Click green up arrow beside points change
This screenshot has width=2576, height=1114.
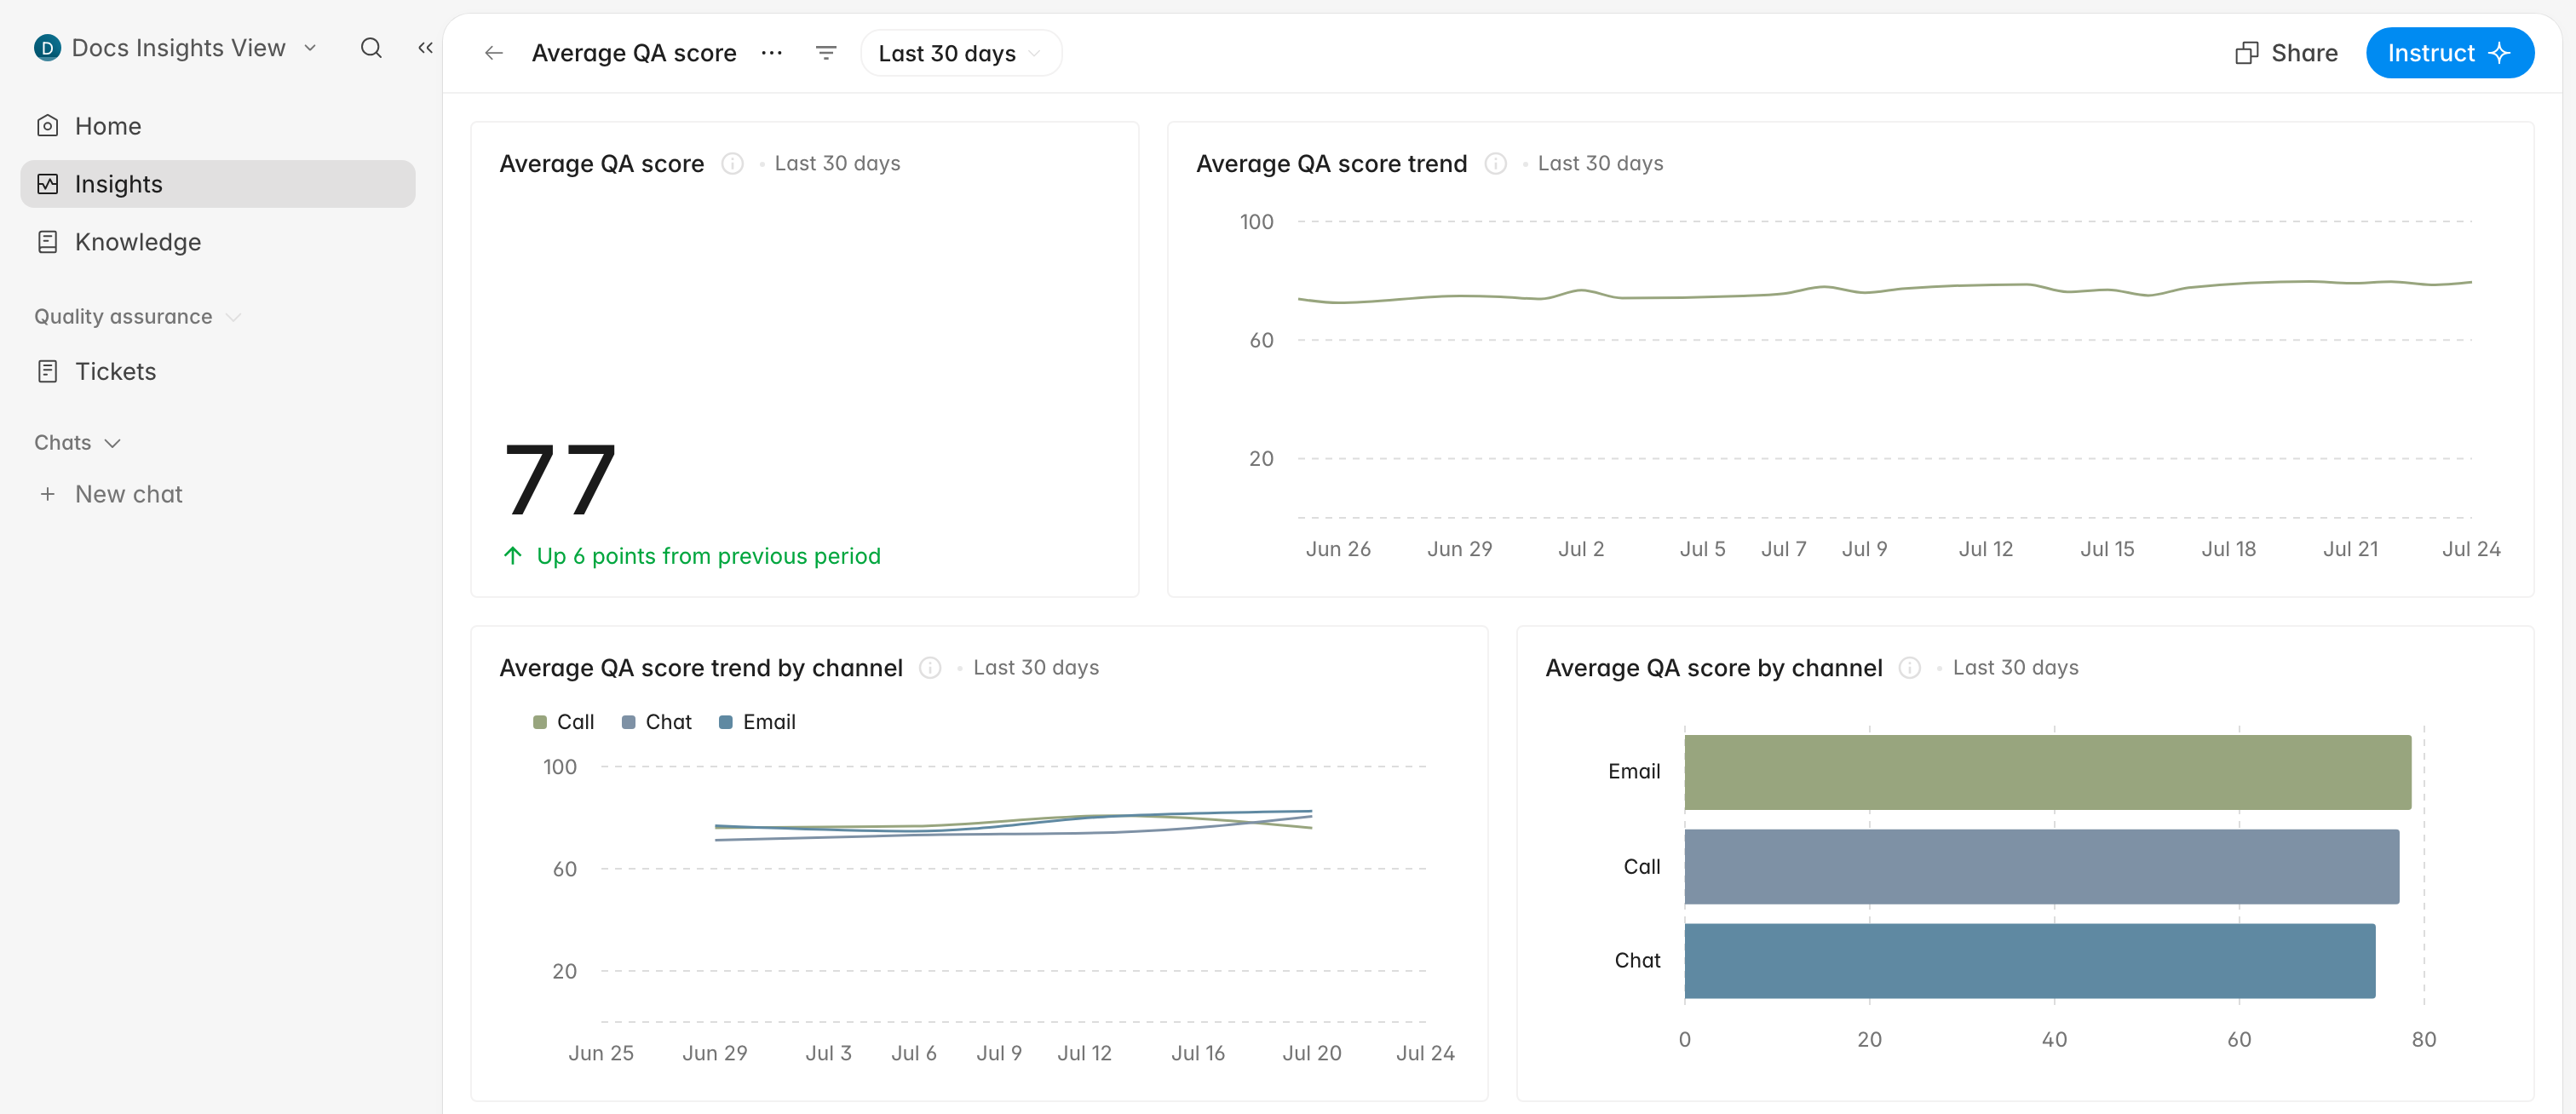tap(513, 555)
